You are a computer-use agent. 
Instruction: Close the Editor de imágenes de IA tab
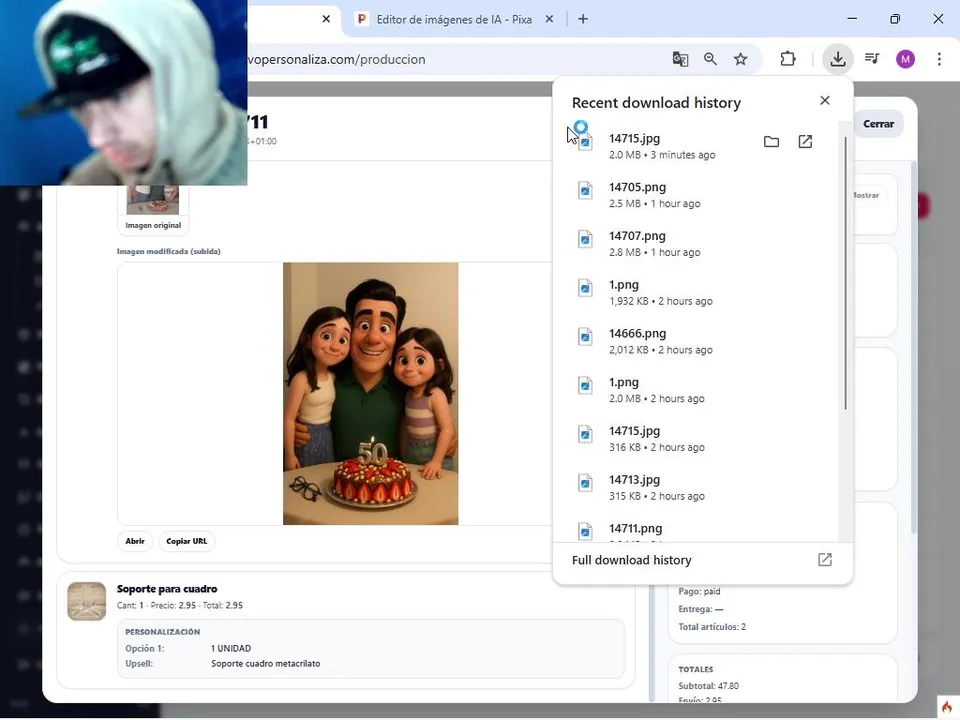click(x=549, y=19)
